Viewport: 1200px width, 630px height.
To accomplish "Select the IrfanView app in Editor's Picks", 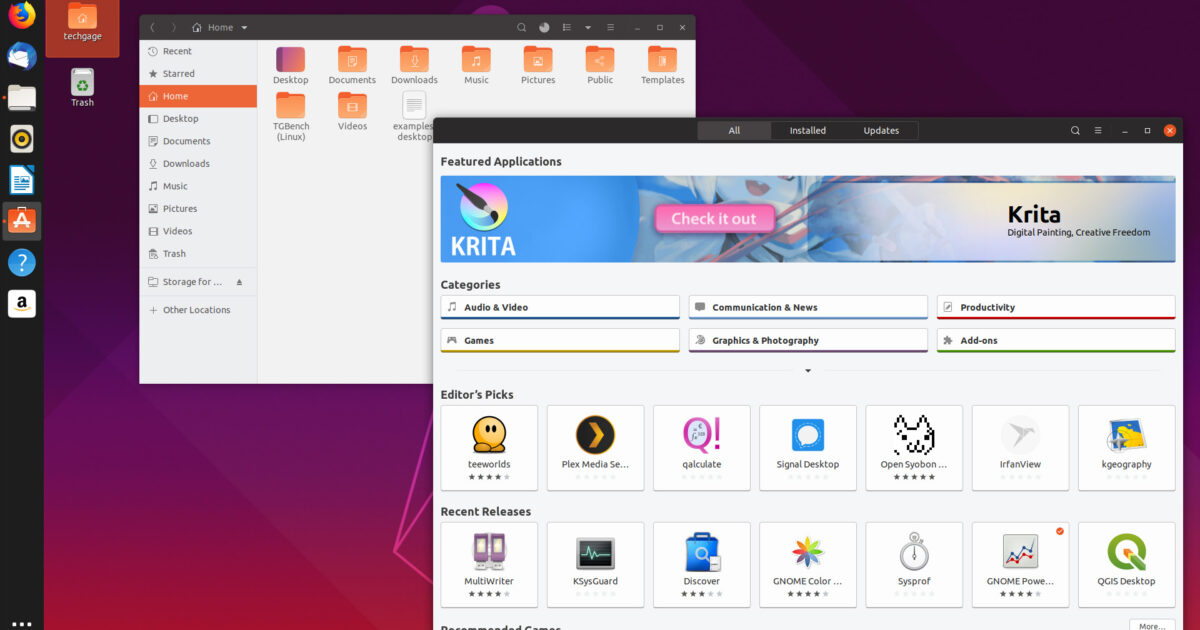I will [x=1020, y=447].
